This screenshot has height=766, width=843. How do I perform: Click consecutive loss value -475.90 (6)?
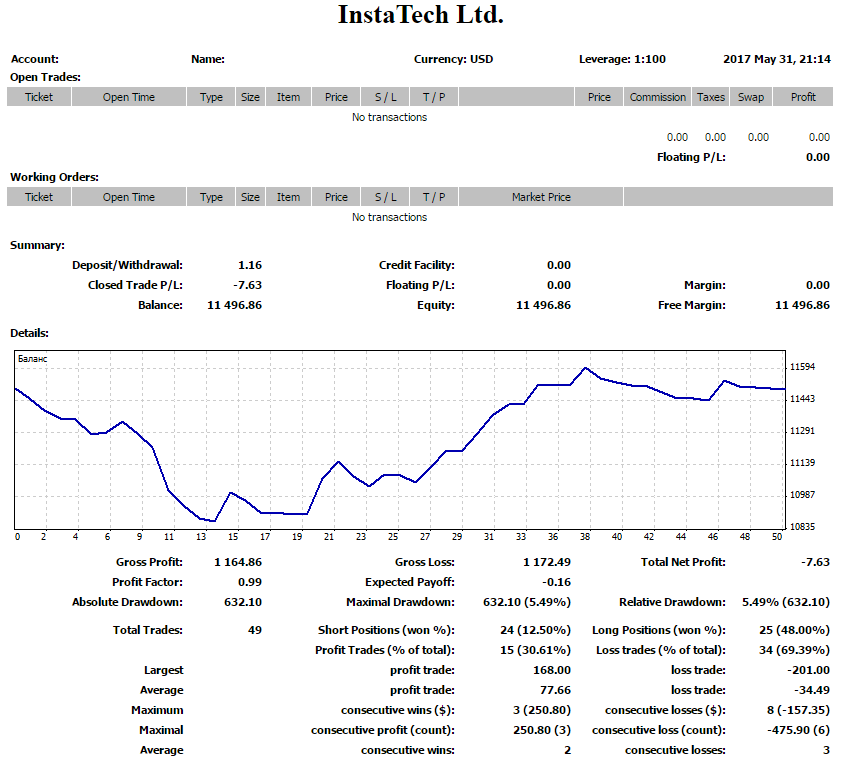pos(798,730)
